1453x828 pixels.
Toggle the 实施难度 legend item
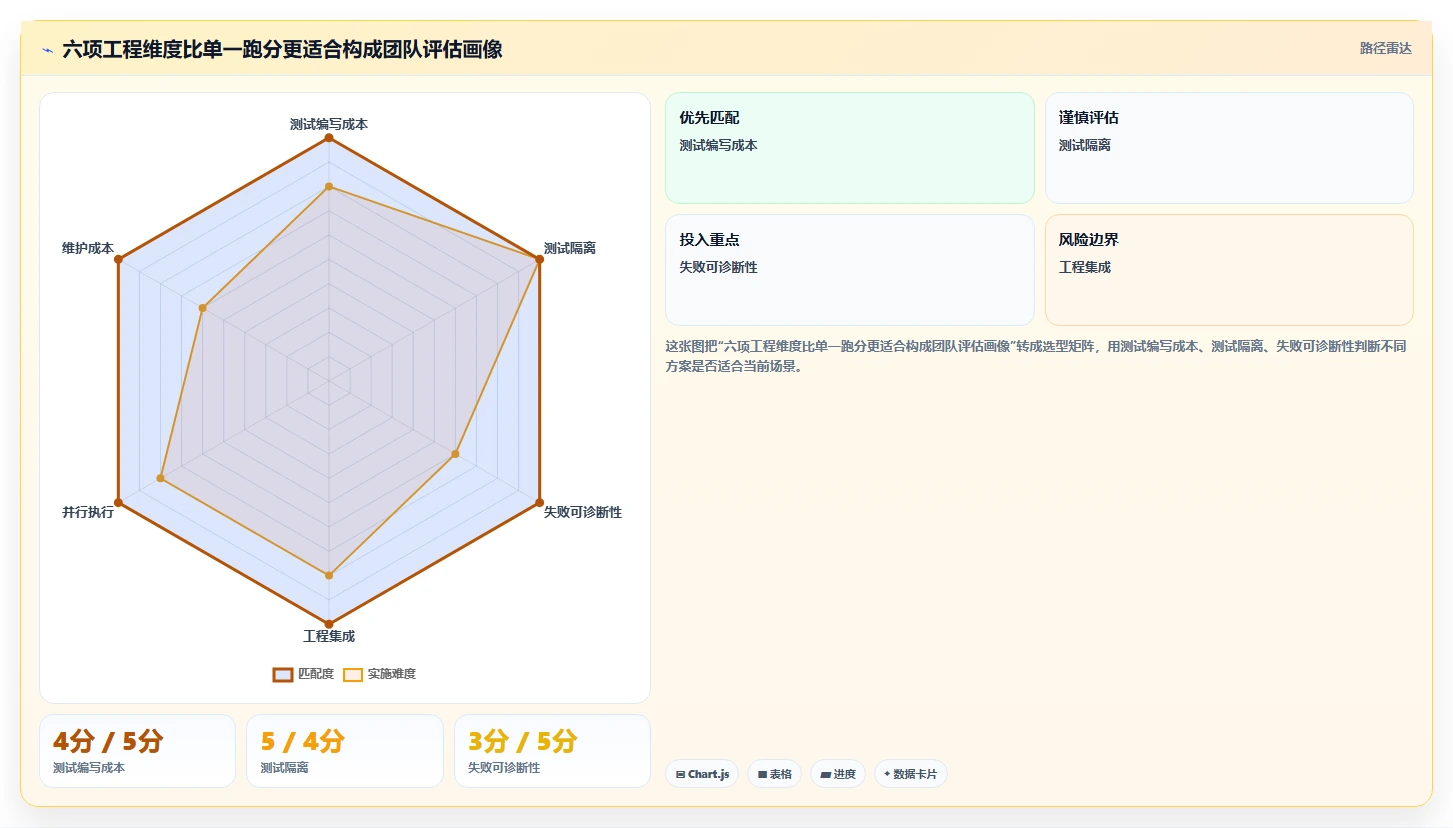pyautogui.click(x=379, y=674)
